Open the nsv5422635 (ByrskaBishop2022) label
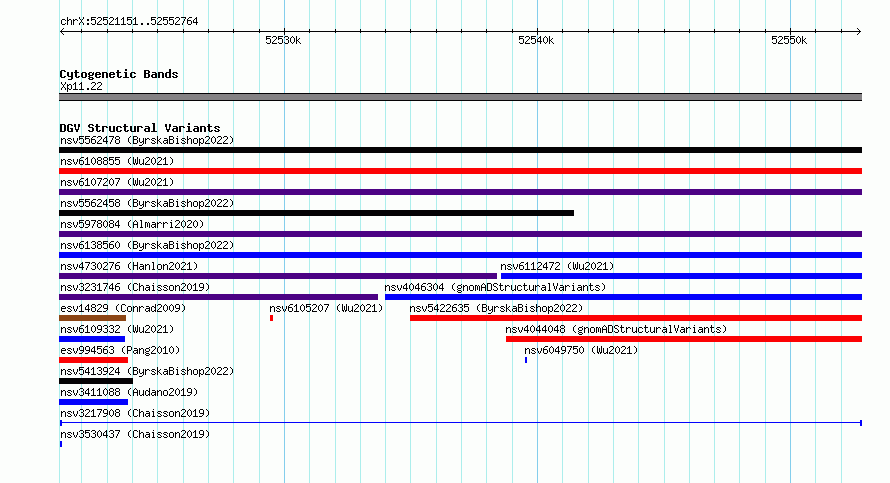This screenshot has width=890, height=483. tap(496, 308)
